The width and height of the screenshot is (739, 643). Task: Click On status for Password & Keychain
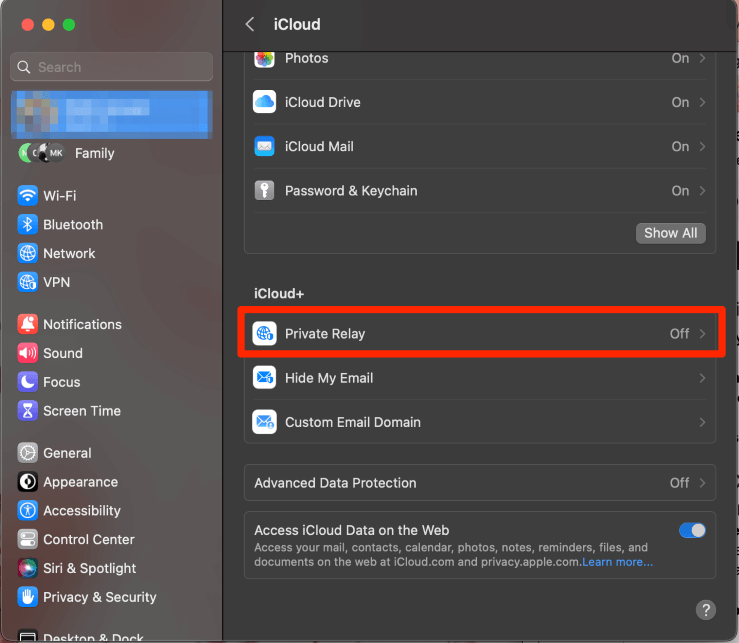[x=680, y=191]
